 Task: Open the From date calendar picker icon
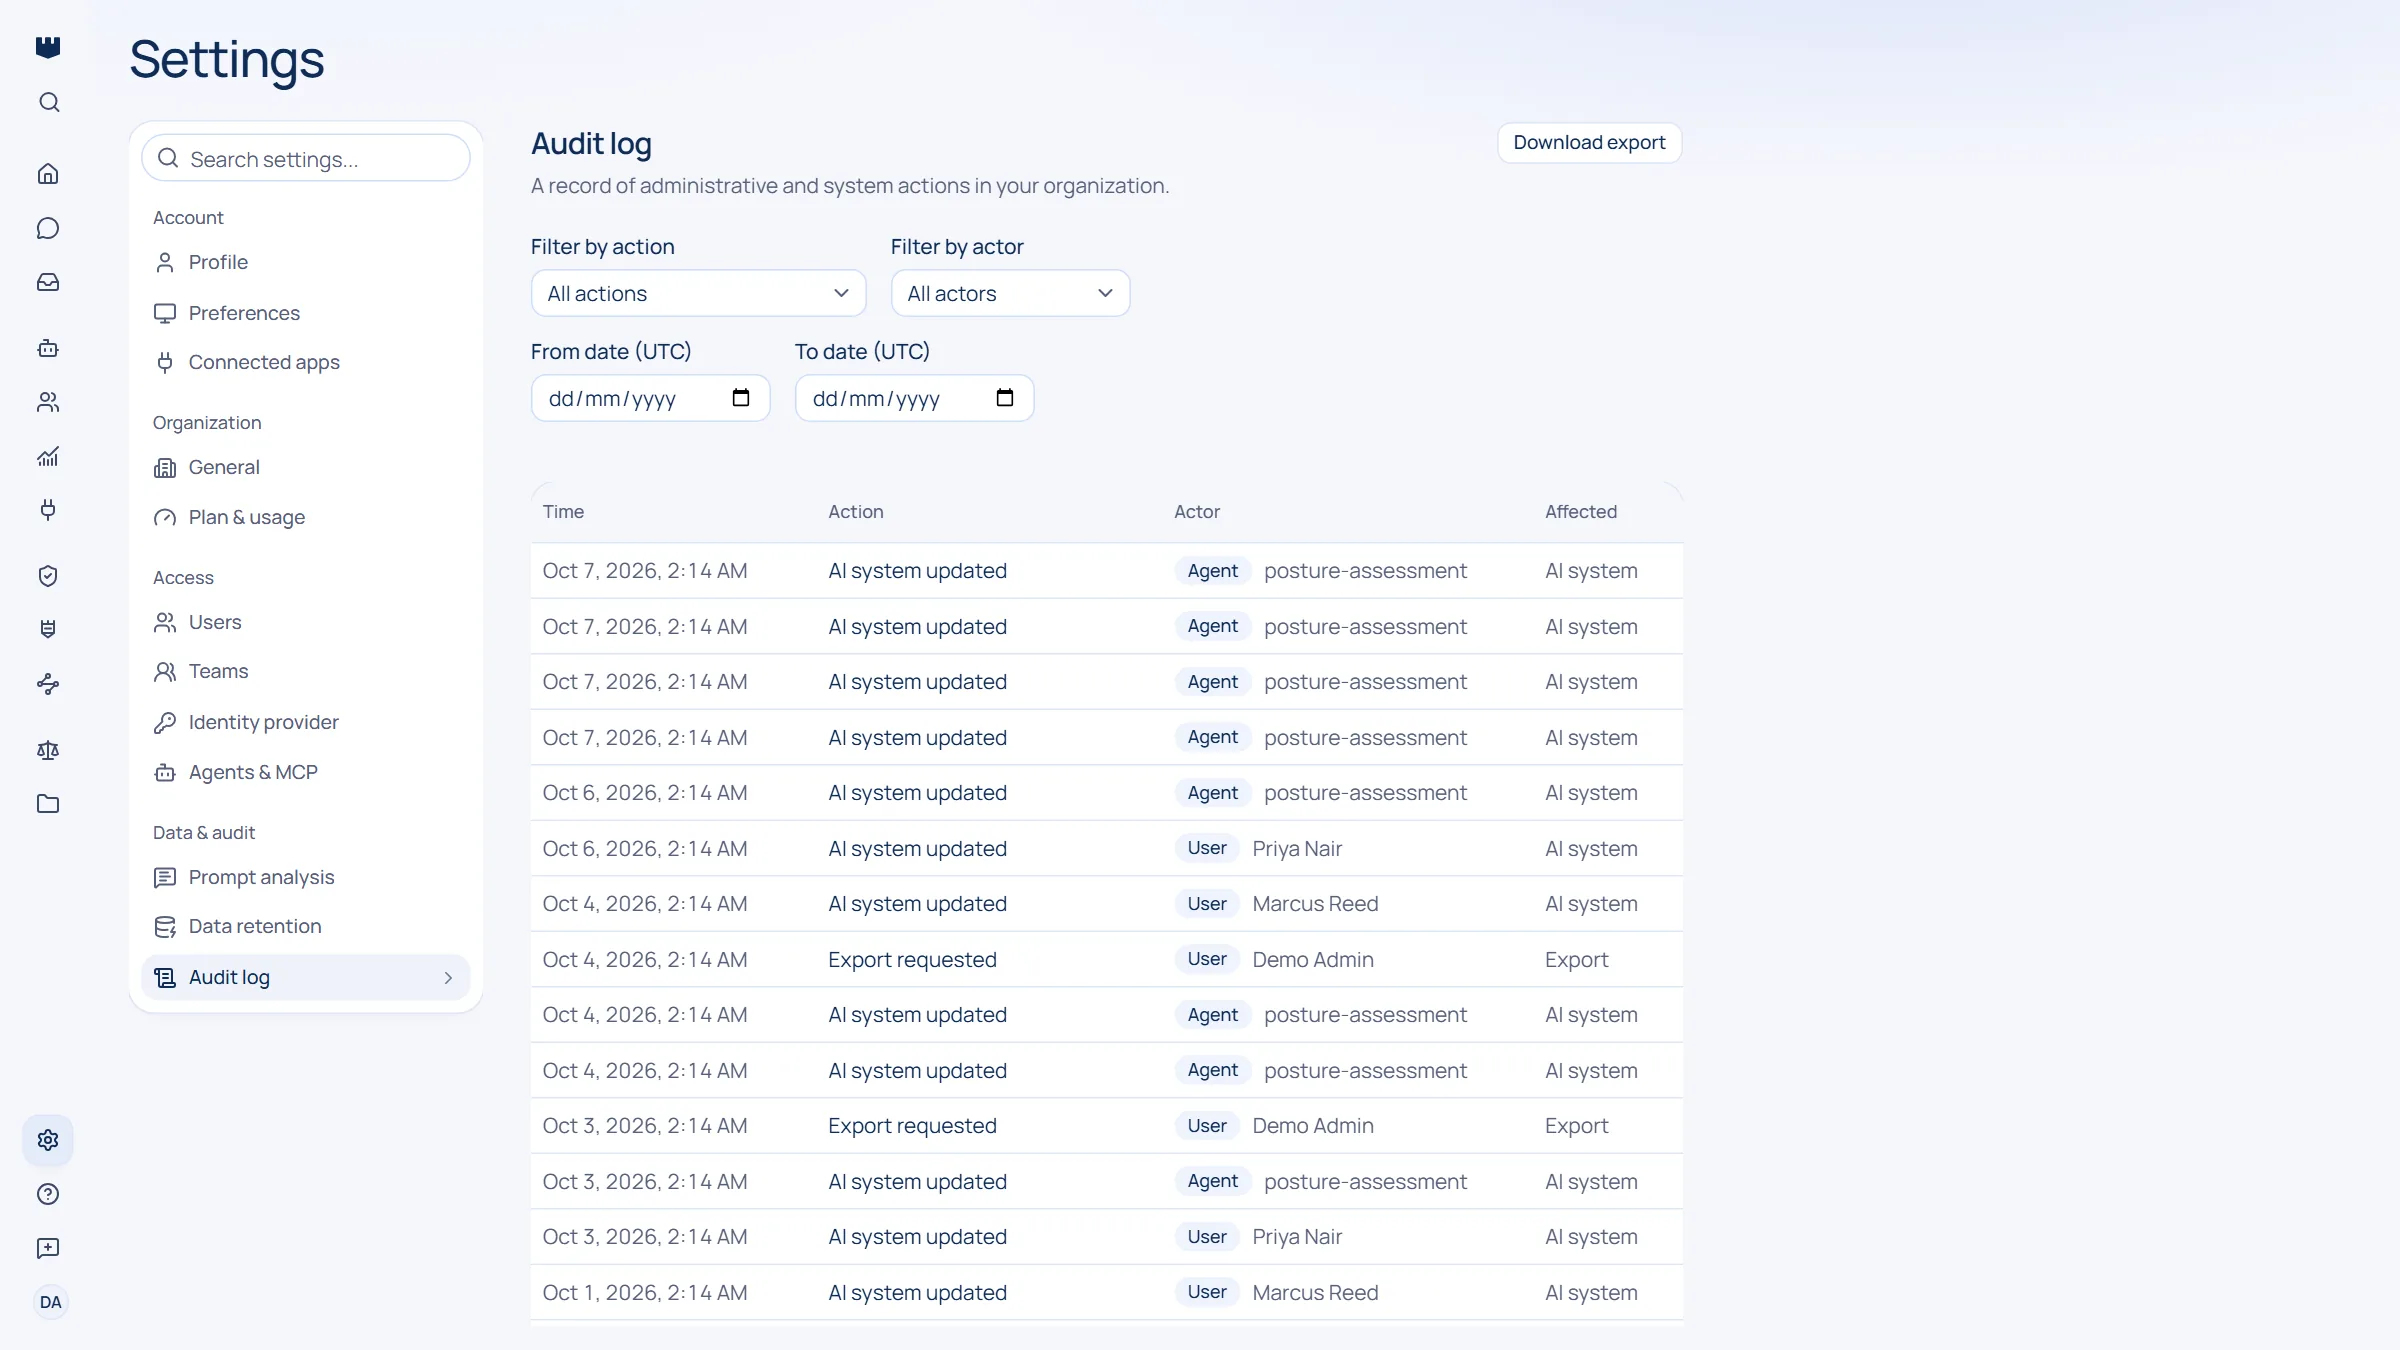pyautogui.click(x=741, y=398)
